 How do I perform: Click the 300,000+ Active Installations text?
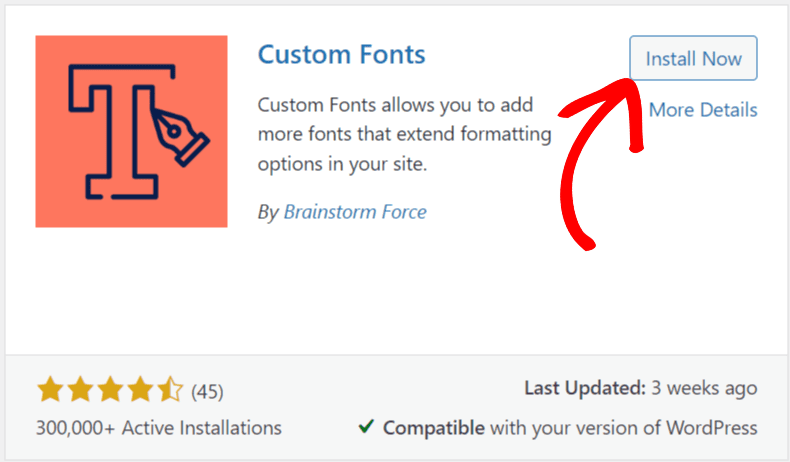click(x=159, y=428)
